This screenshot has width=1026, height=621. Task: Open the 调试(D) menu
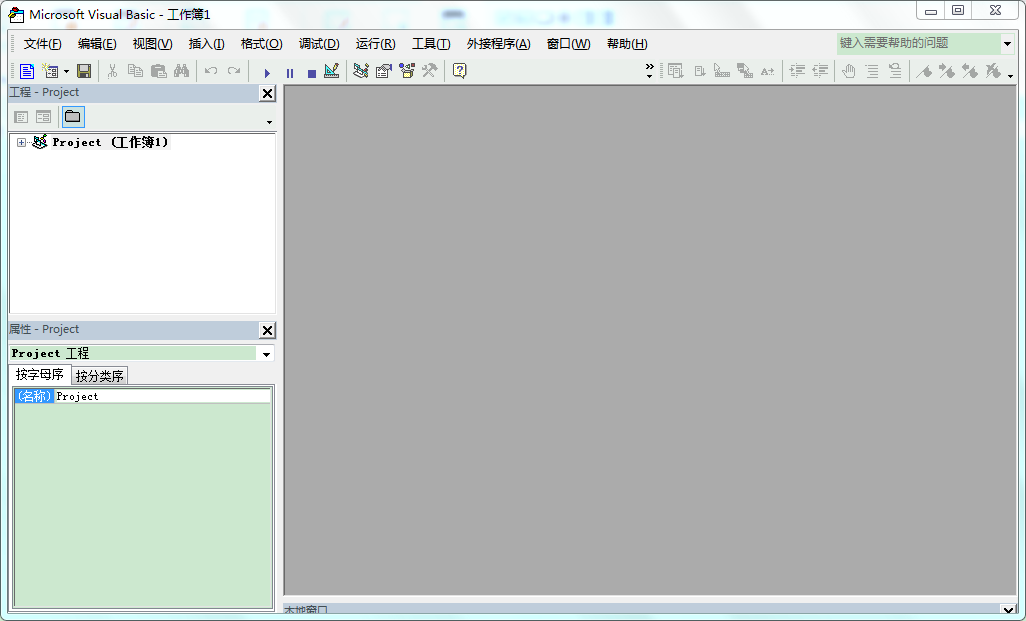point(319,44)
